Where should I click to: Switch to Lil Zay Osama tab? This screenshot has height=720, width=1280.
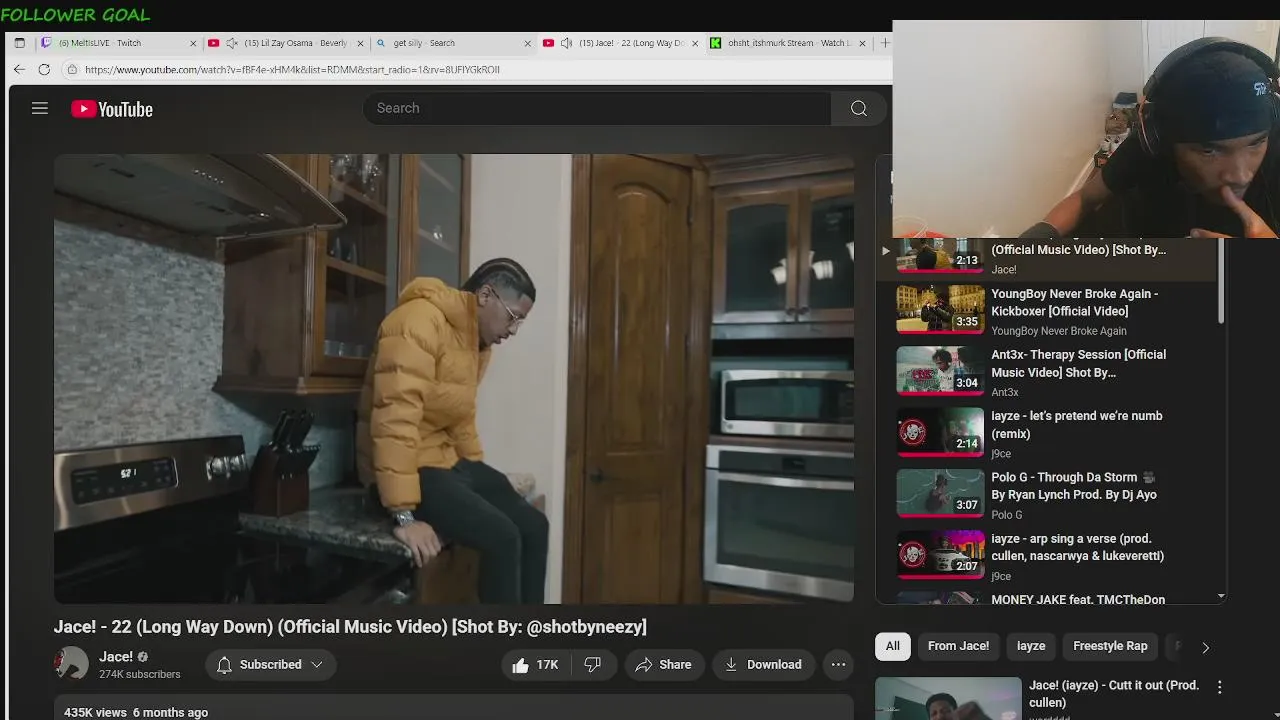pyautogui.click(x=285, y=43)
